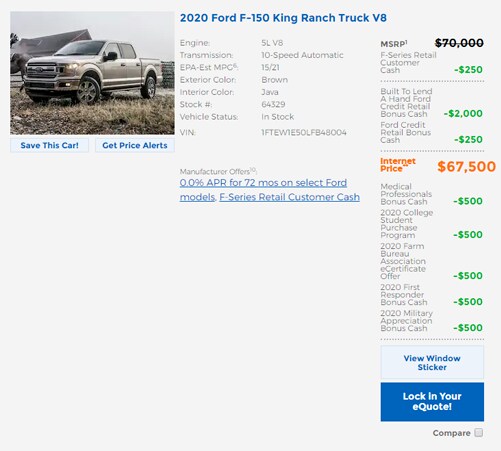Open F-Series Retail Customer Cash offer link
This screenshot has height=451, width=501.
pyautogui.click(x=289, y=197)
